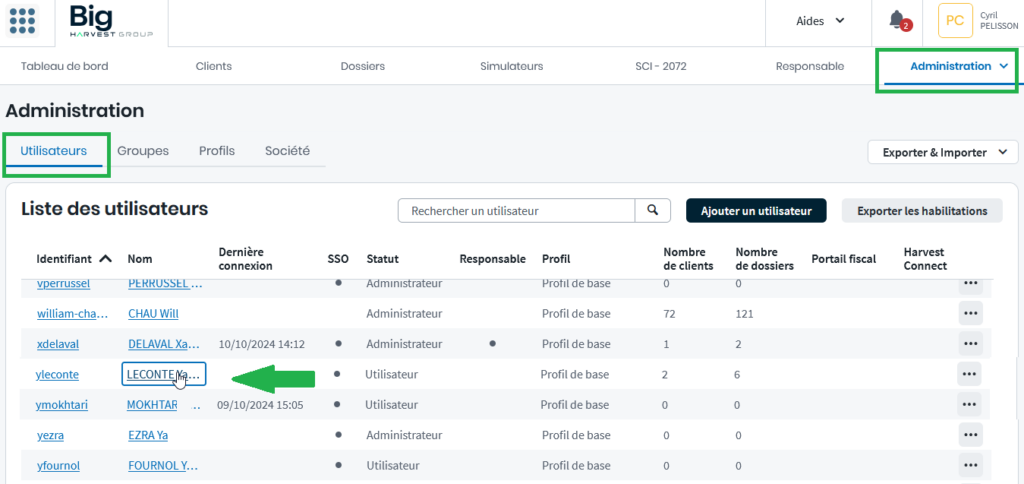
Task: Switch to the Groupes tab
Action: tap(143, 151)
